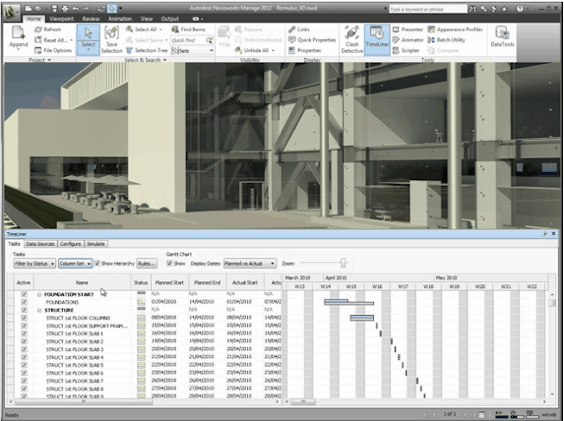Open Display Dates Planned vs Actual dropdown

(250, 264)
